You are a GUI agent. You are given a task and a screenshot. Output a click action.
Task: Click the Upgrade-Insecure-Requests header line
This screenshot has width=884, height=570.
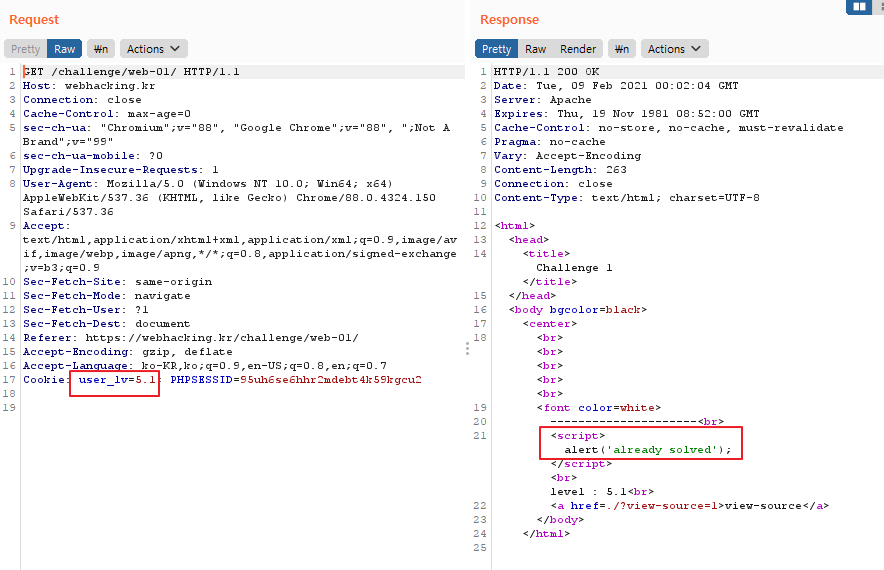pyautogui.click(x=121, y=170)
